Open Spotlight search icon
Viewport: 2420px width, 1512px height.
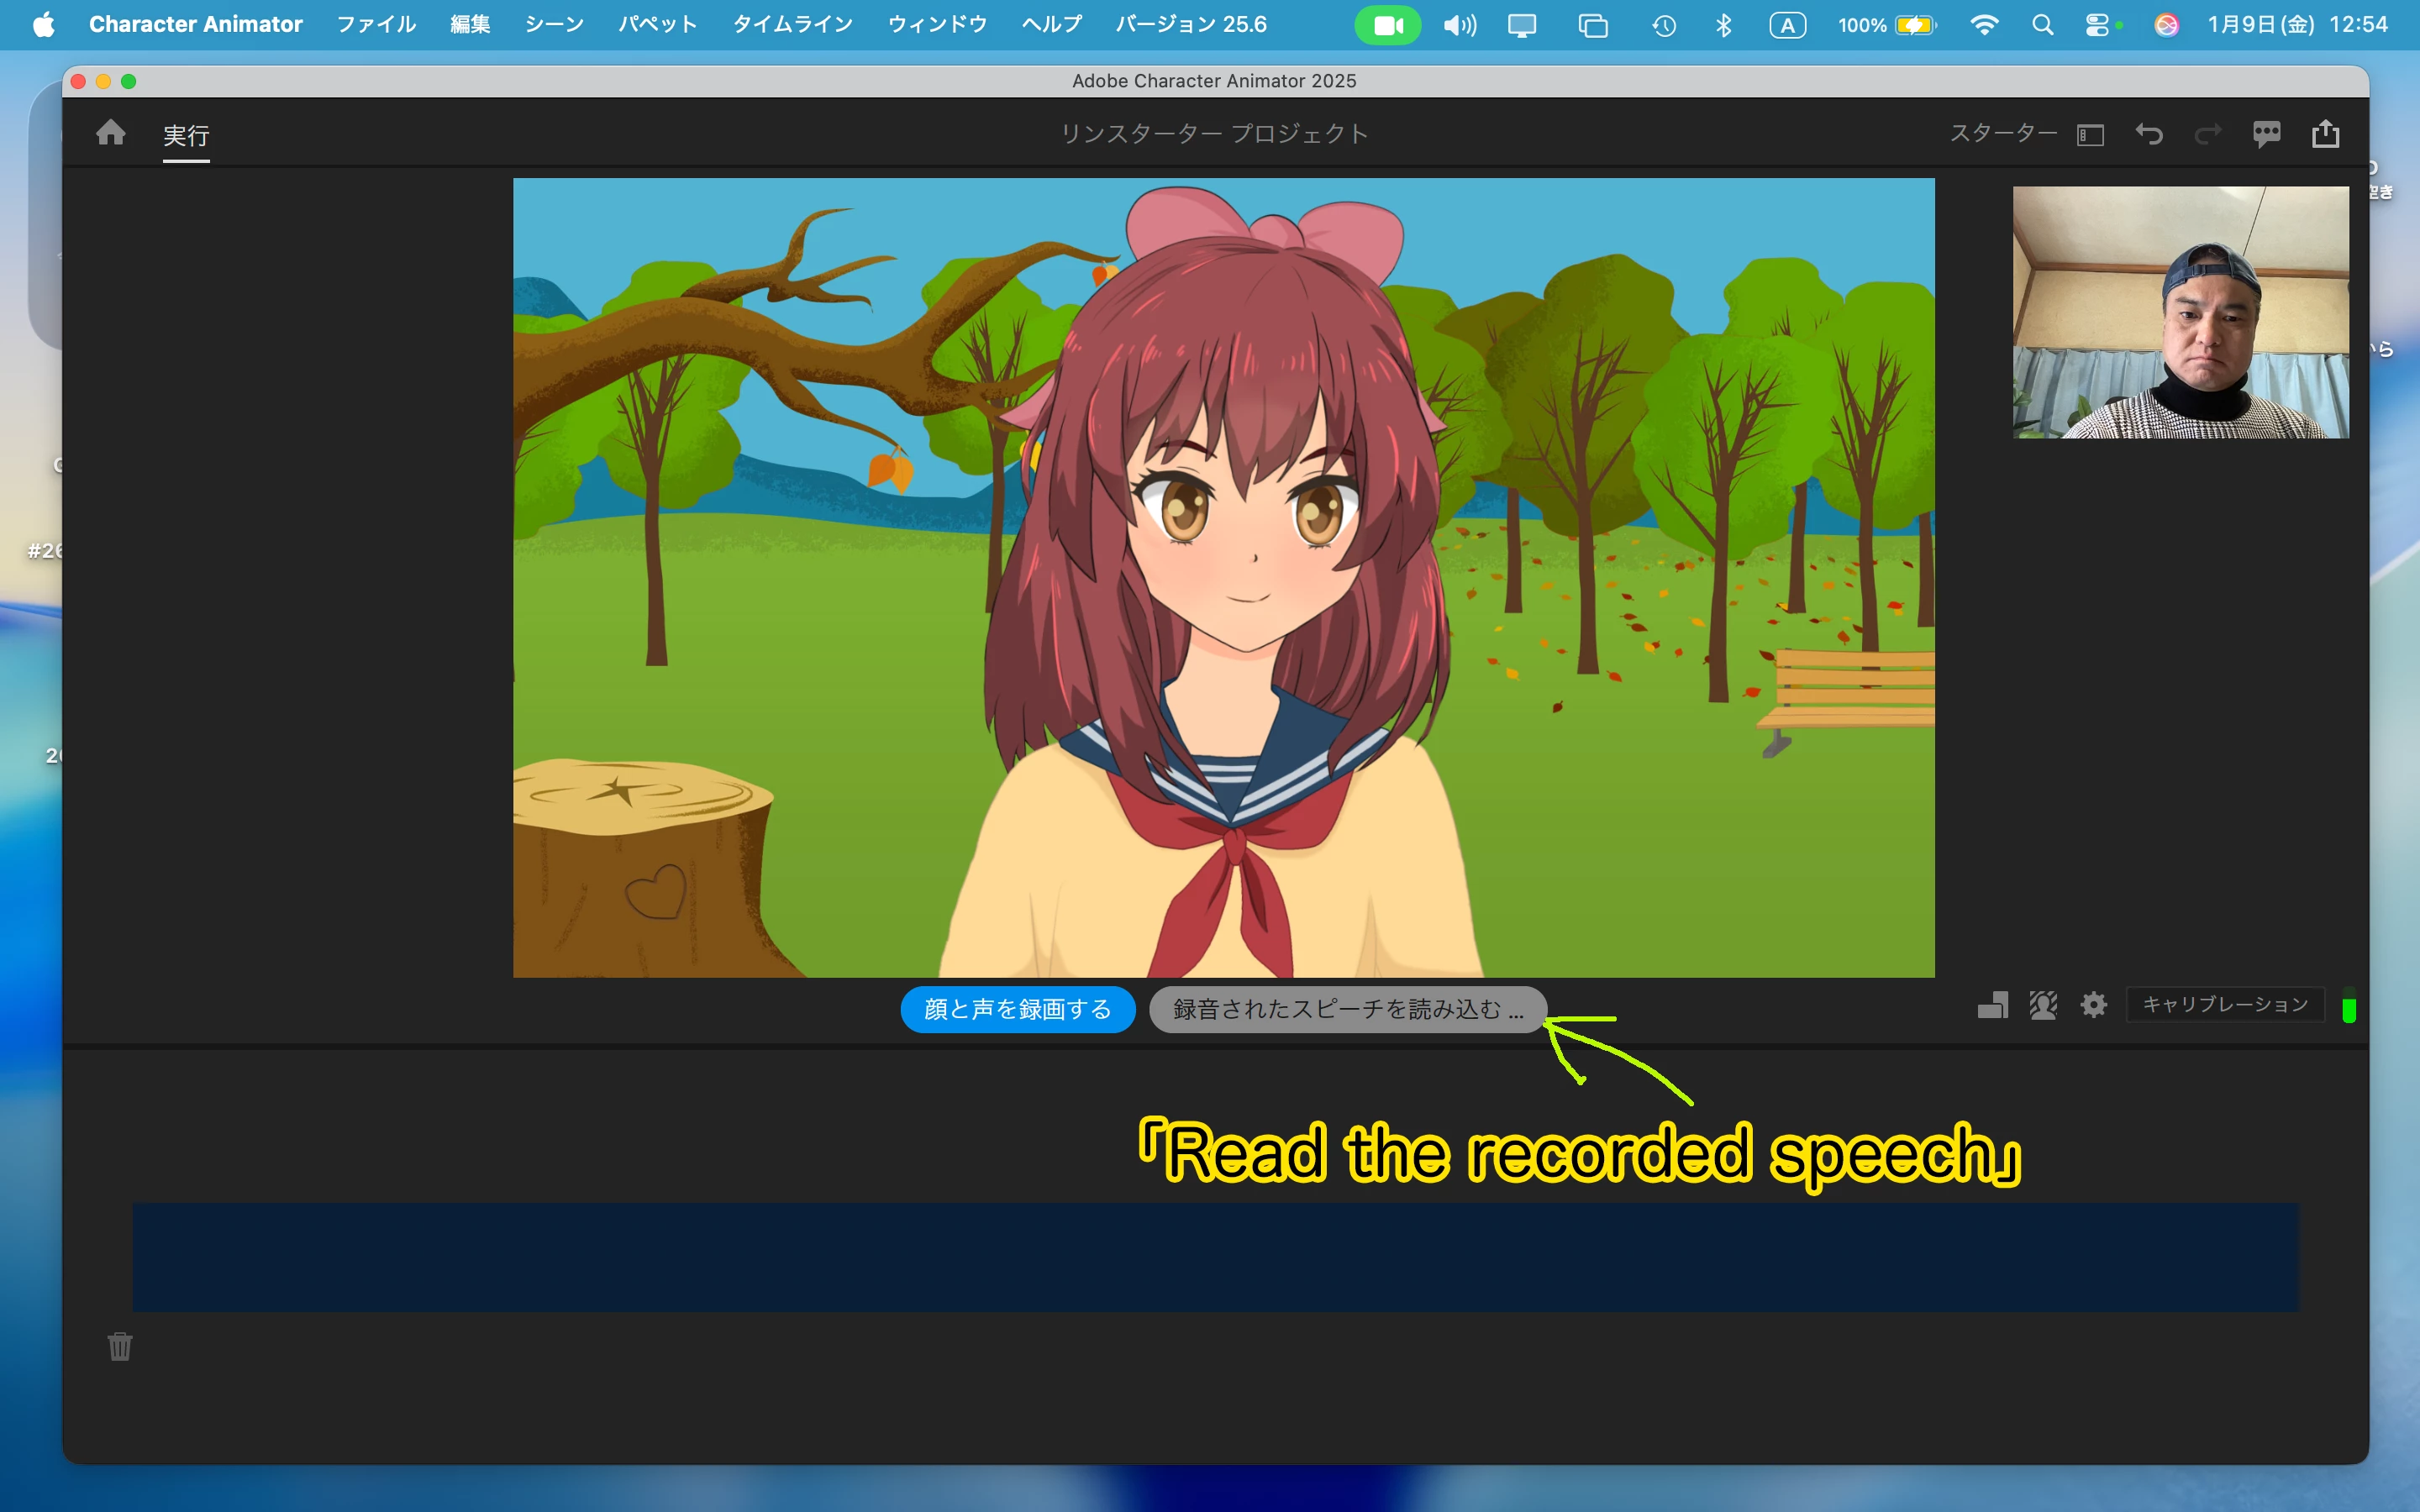(2042, 25)
